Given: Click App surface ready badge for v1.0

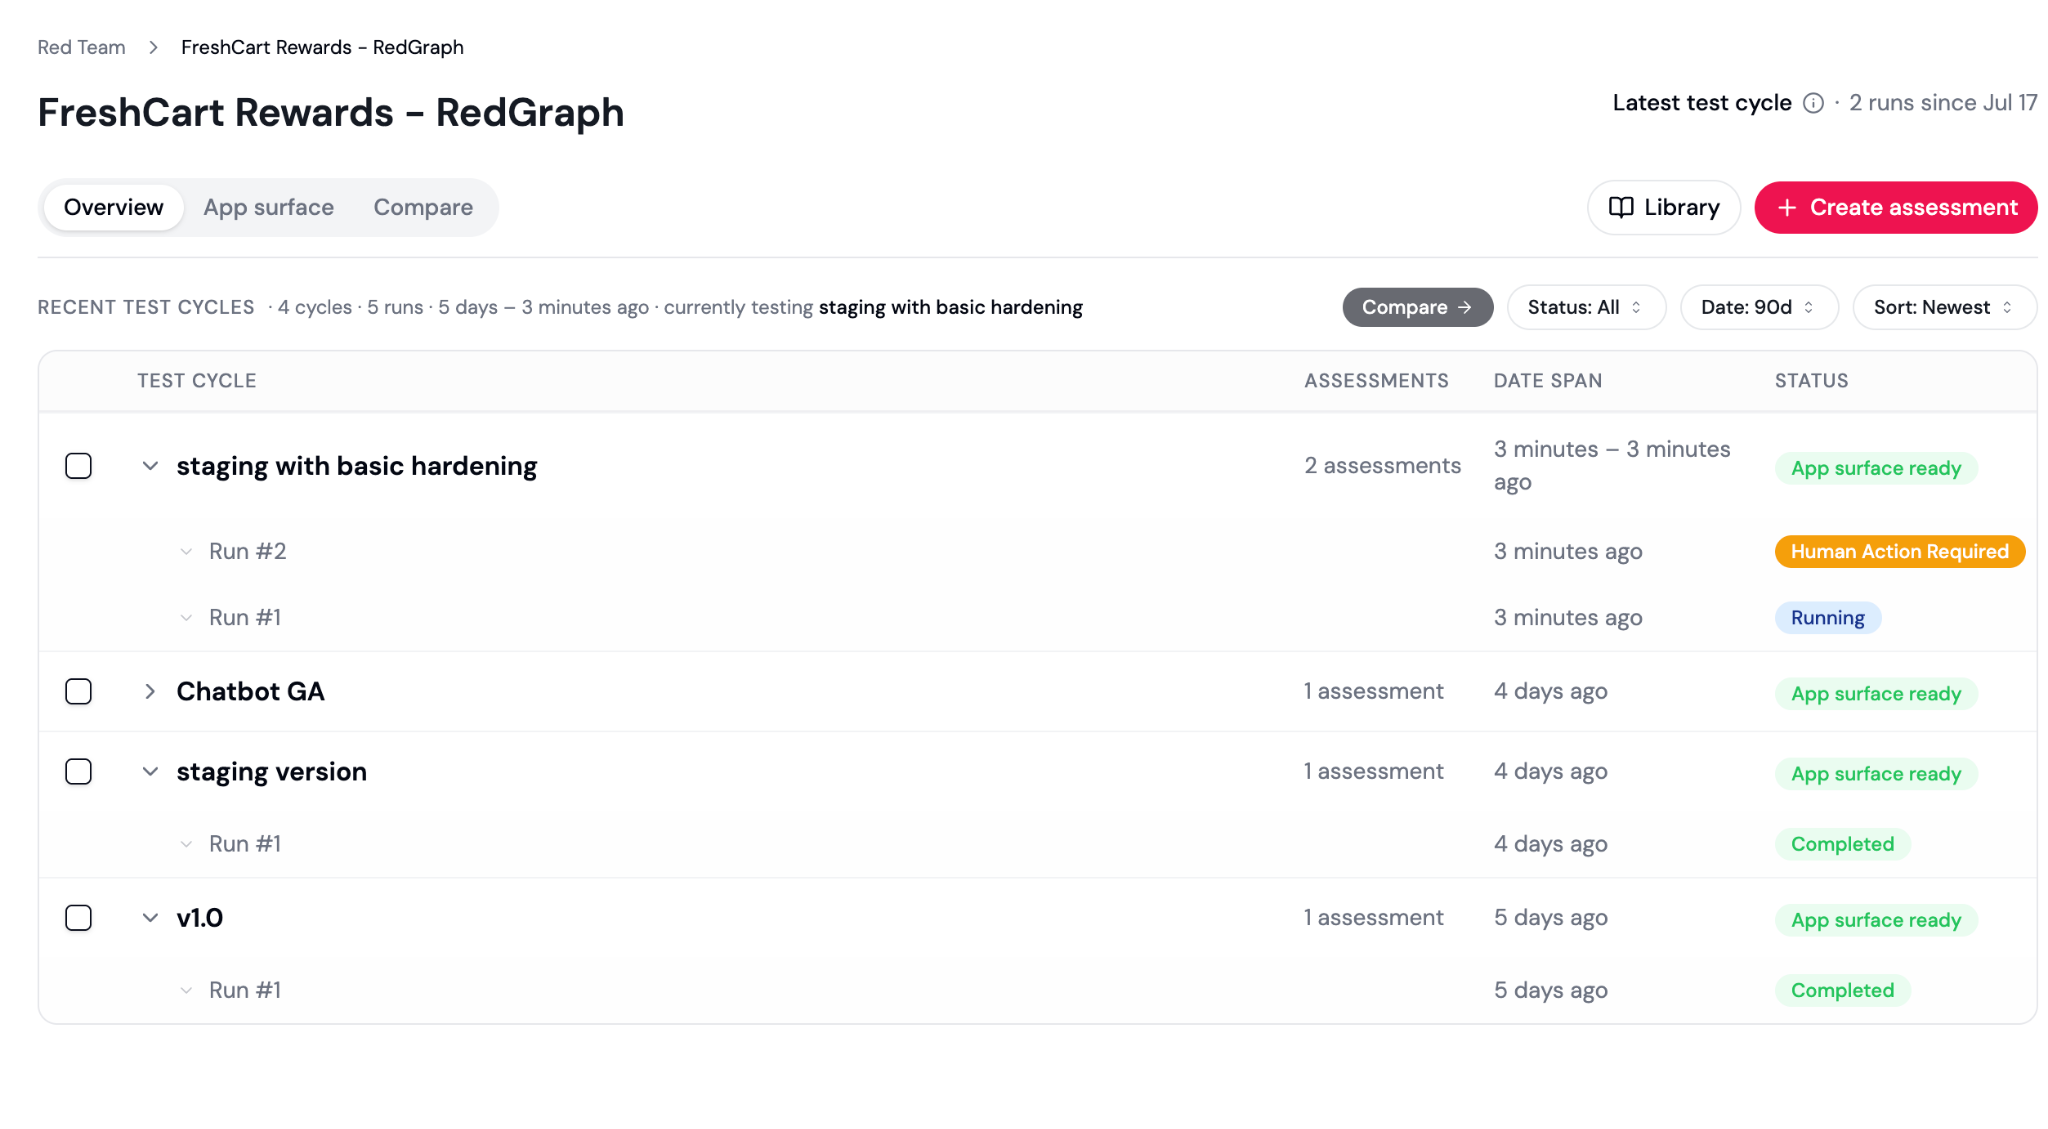Looking at the screenshot, I should pos(1876,920).
